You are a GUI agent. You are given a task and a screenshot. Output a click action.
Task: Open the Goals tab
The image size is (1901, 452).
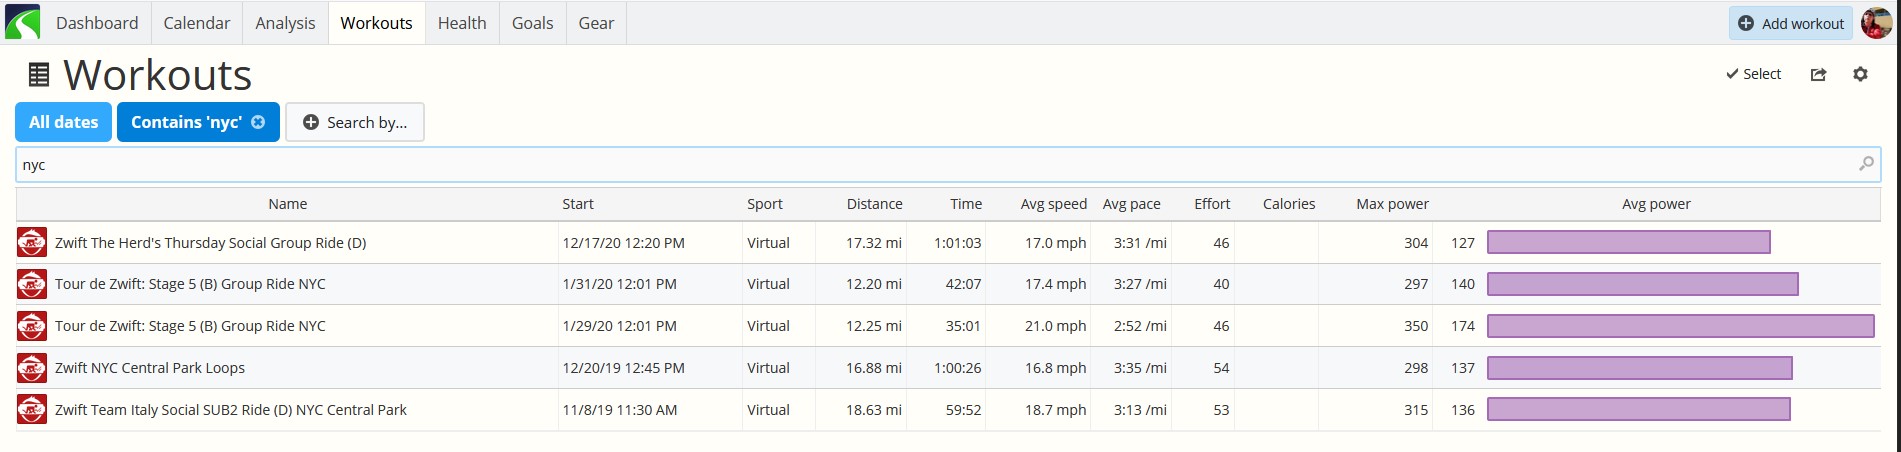tap(532, 23)
